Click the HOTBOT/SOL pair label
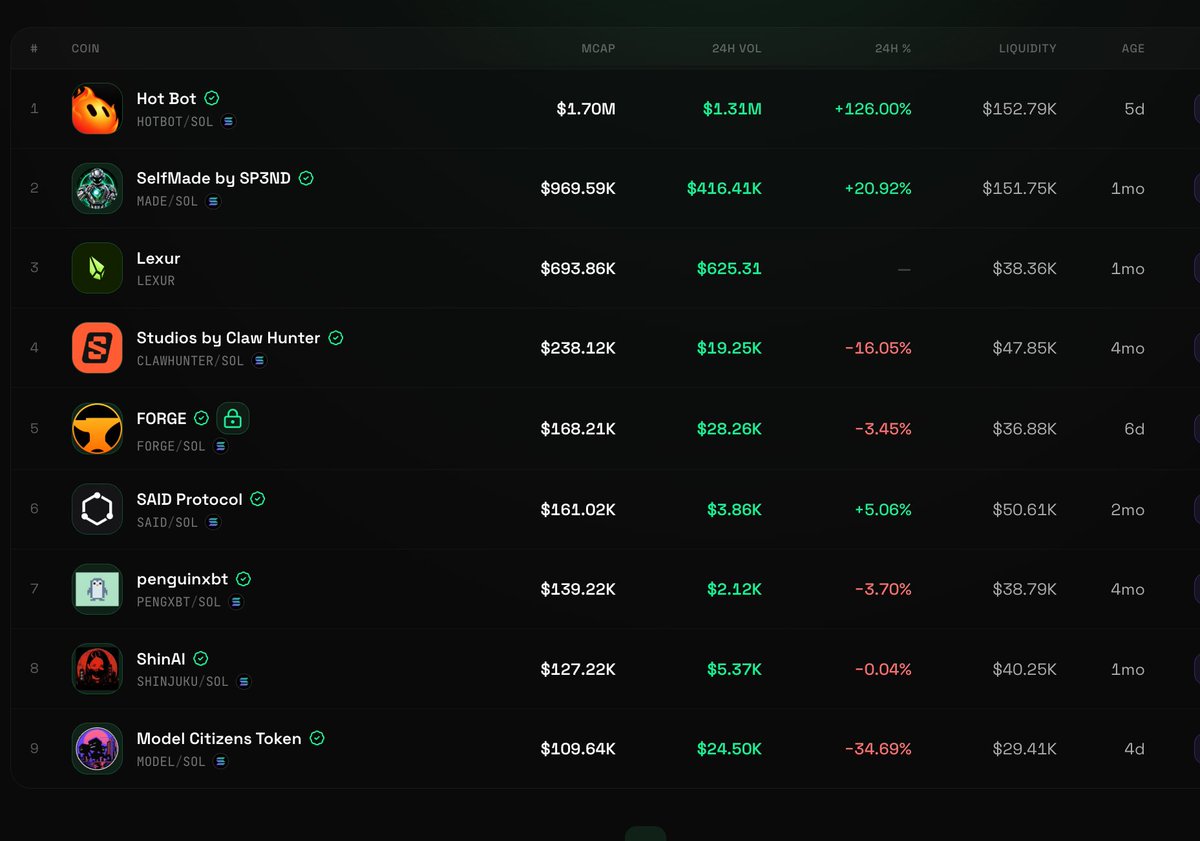1200x841 pixels. click(175, 121)
